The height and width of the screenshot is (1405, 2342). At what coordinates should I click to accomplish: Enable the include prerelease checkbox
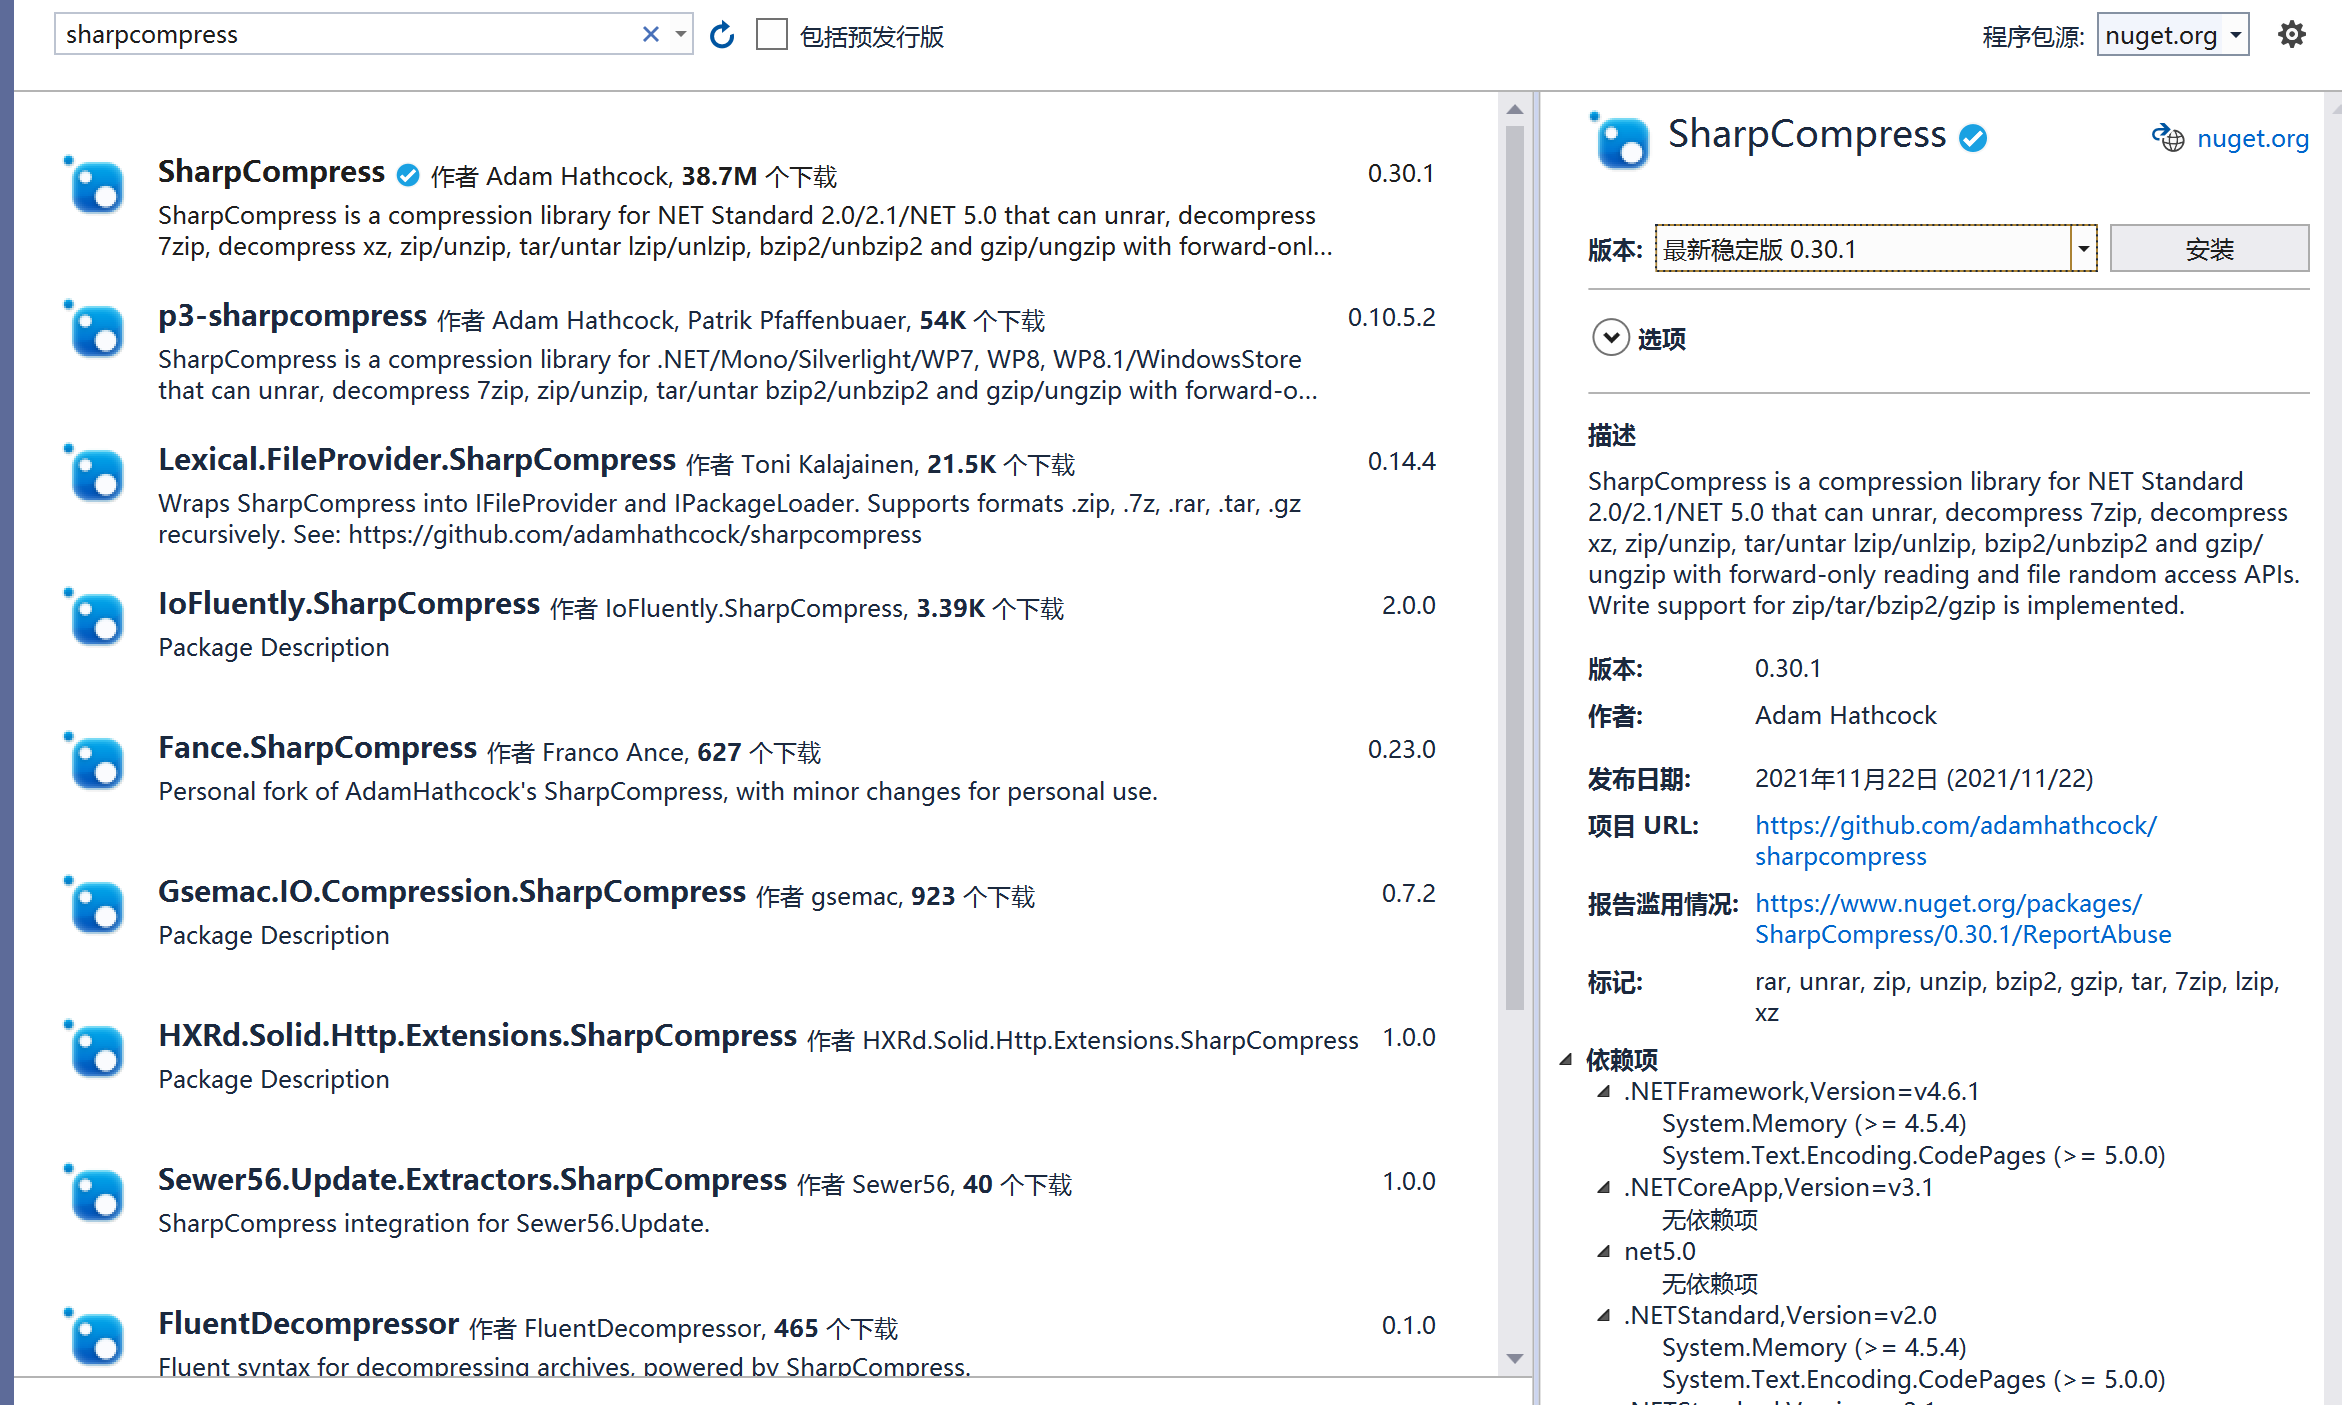[772, 35]
